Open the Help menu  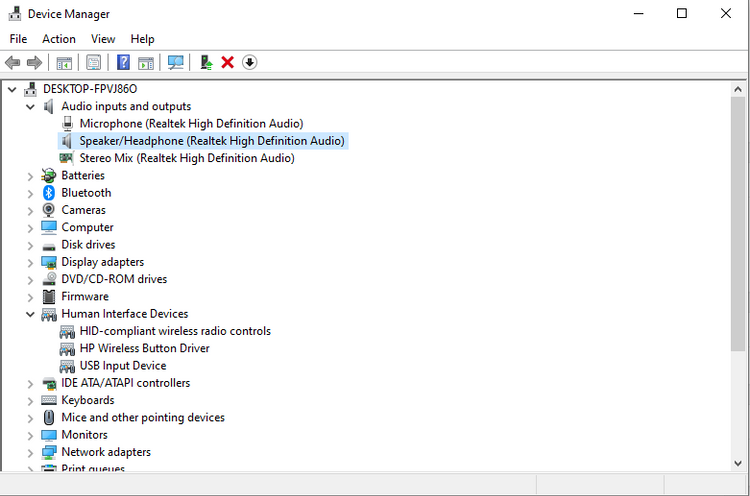coord(143,39)
